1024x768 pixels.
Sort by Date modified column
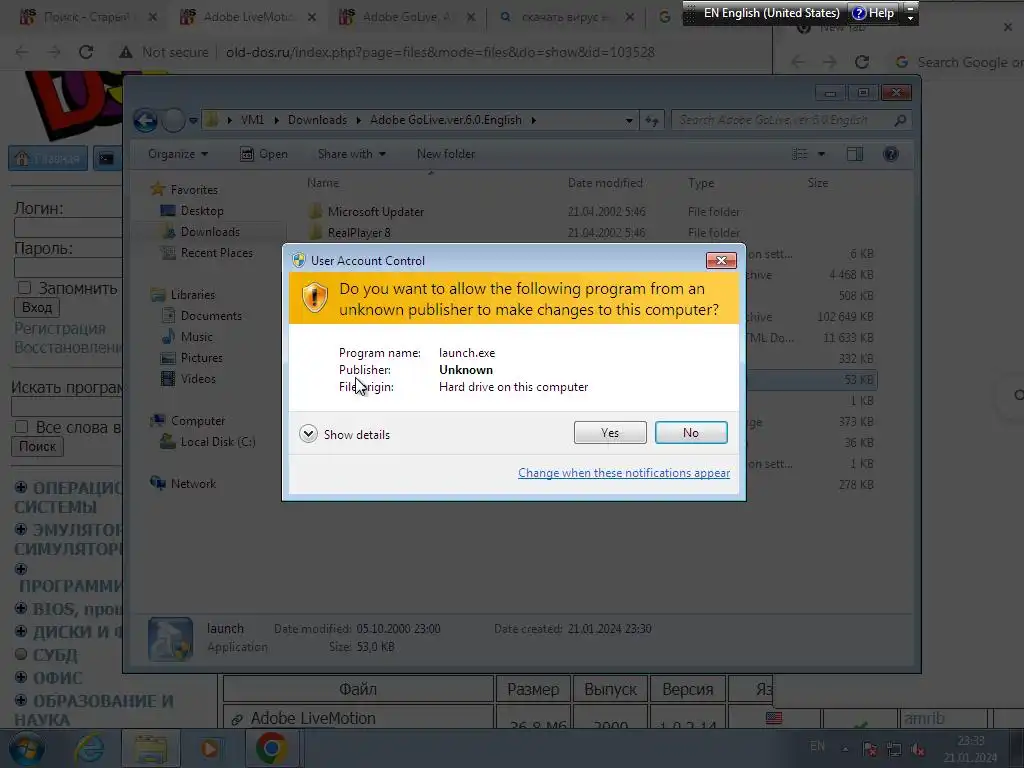[x=605, y=183]
